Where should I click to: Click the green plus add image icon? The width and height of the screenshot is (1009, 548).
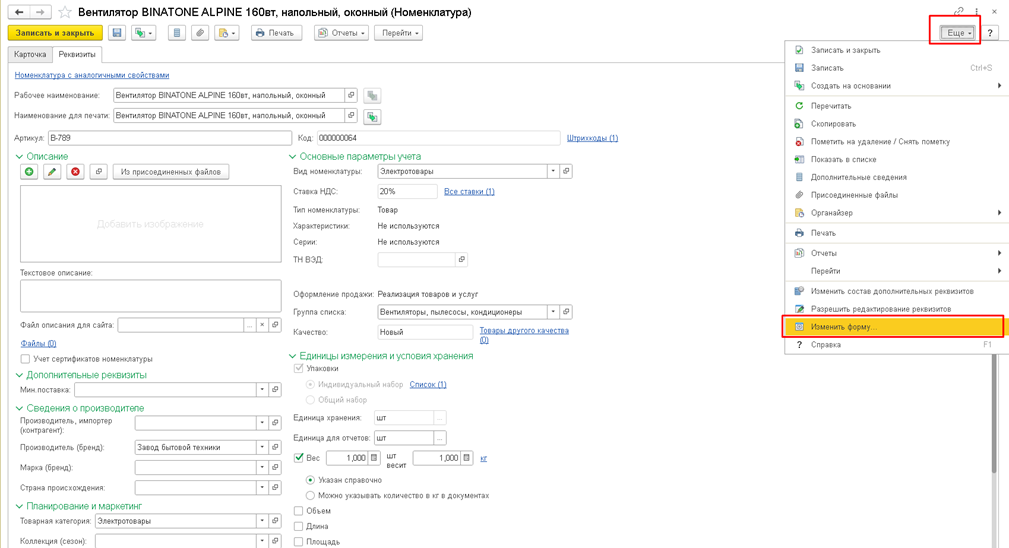(x=29, y=172)
